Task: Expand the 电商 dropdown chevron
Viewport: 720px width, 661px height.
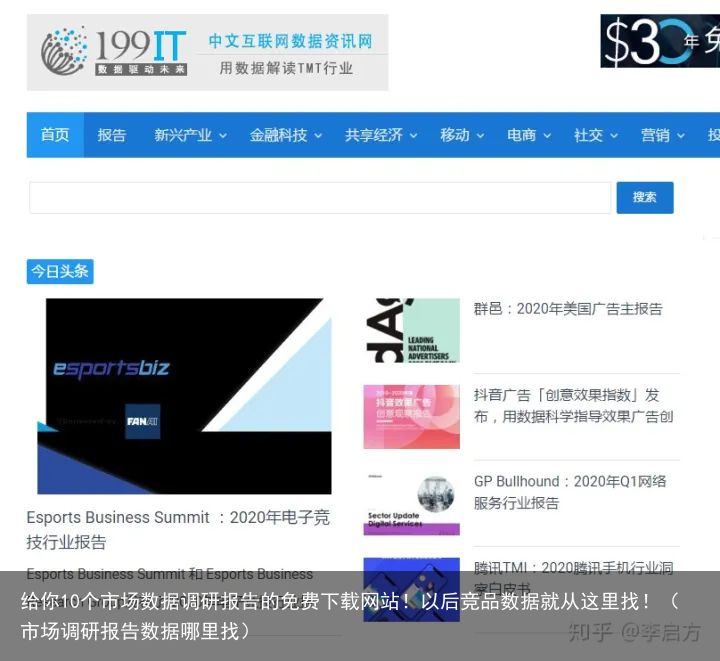Action: point(547,136)
